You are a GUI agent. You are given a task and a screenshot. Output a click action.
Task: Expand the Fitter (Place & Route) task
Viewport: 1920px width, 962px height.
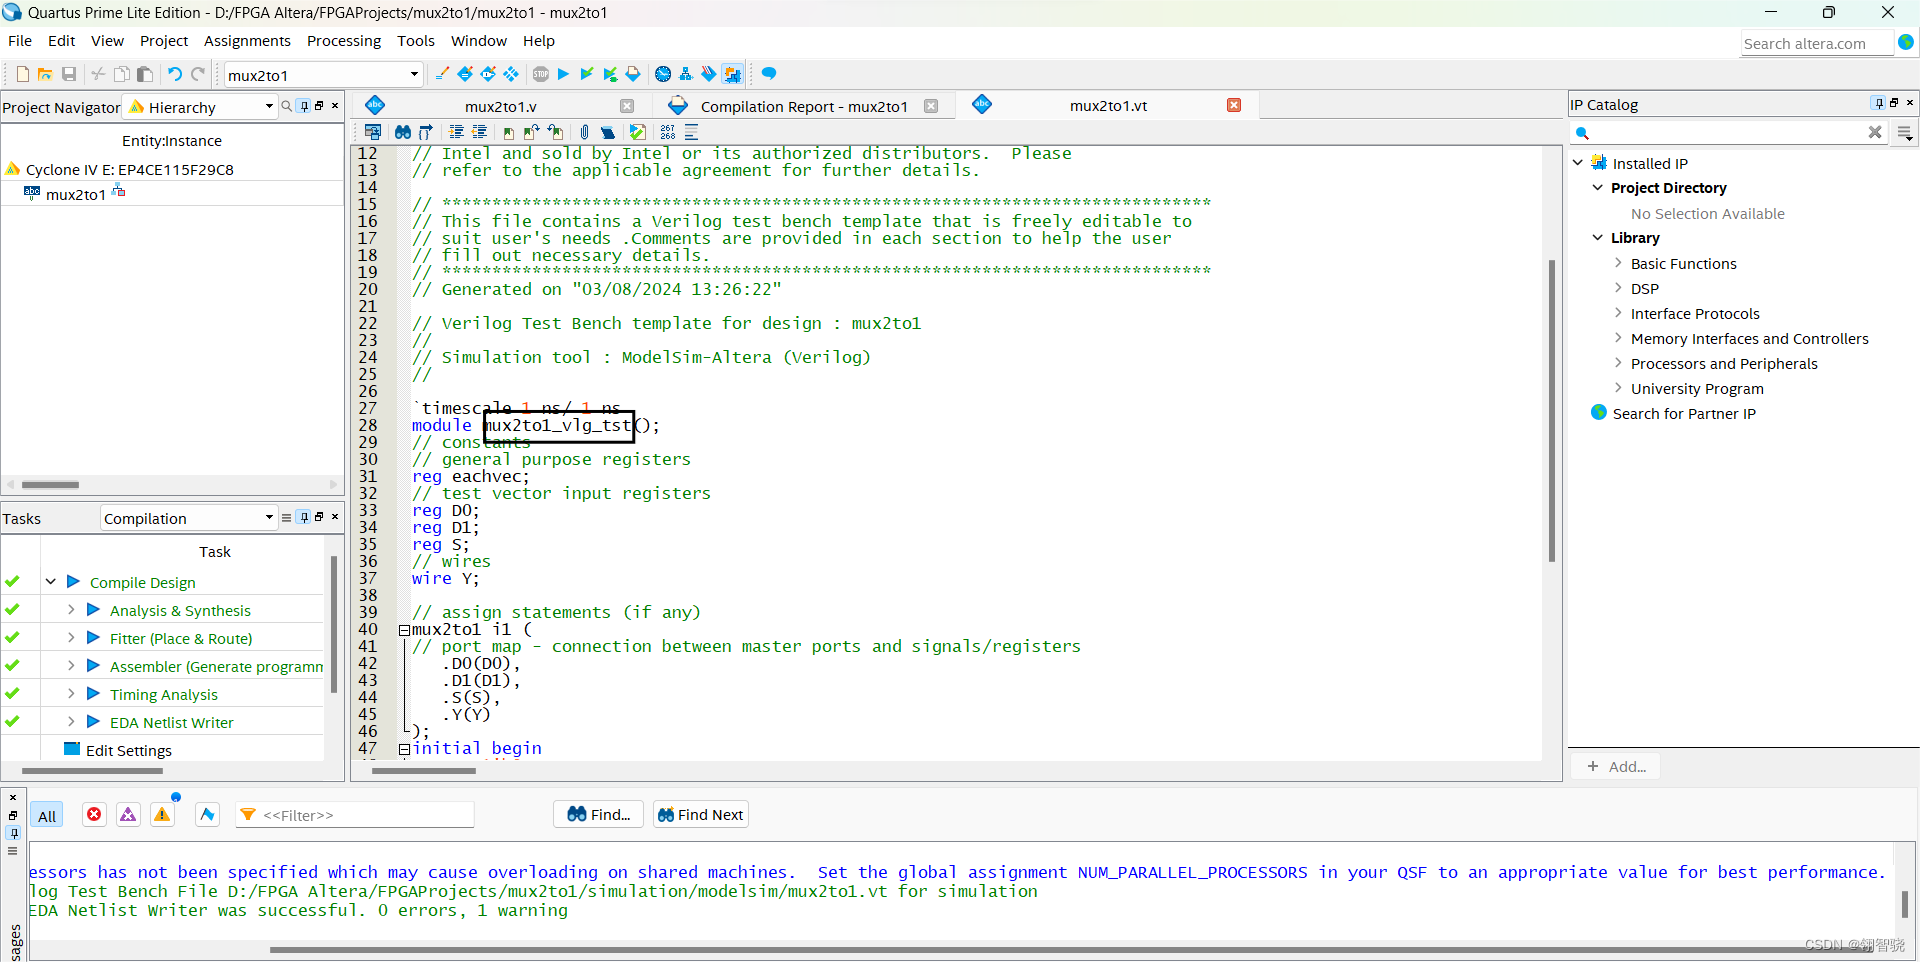71,637
